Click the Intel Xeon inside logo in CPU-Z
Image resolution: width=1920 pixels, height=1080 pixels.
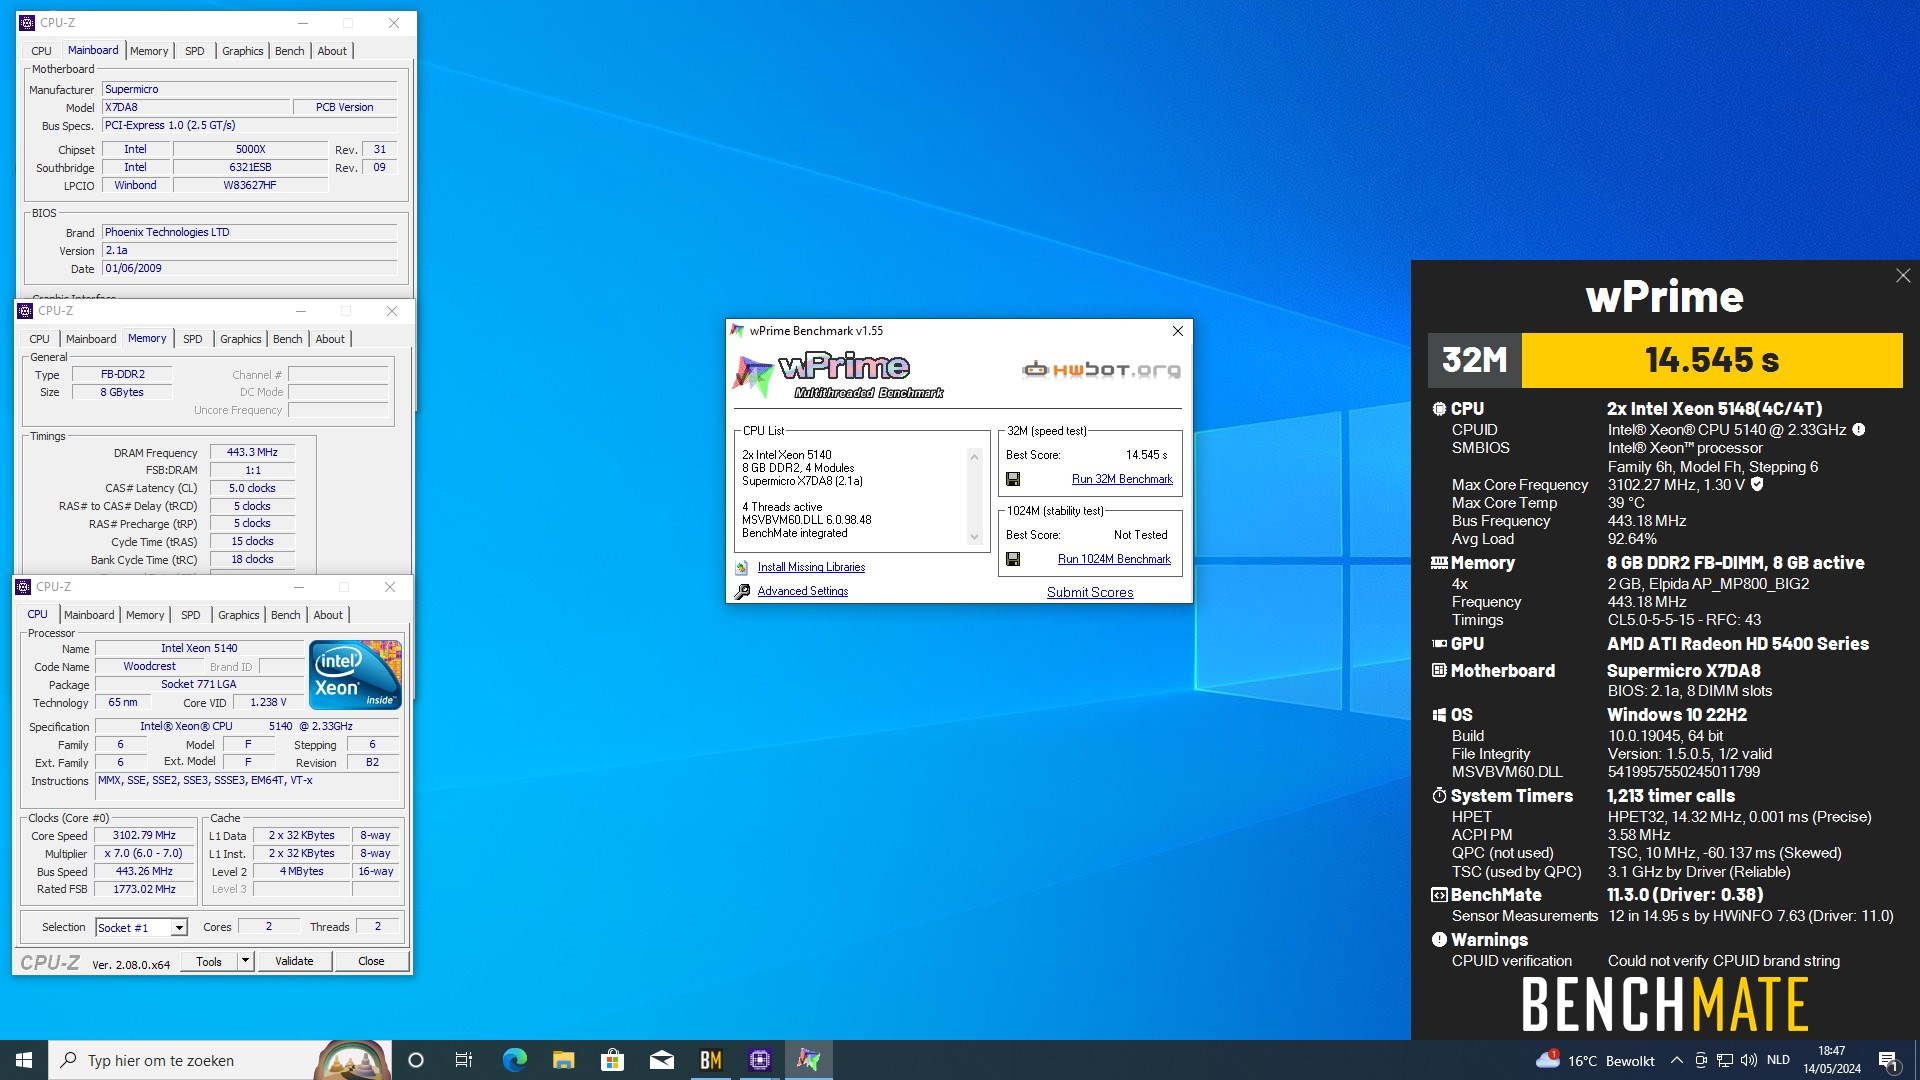coord(355,675)
